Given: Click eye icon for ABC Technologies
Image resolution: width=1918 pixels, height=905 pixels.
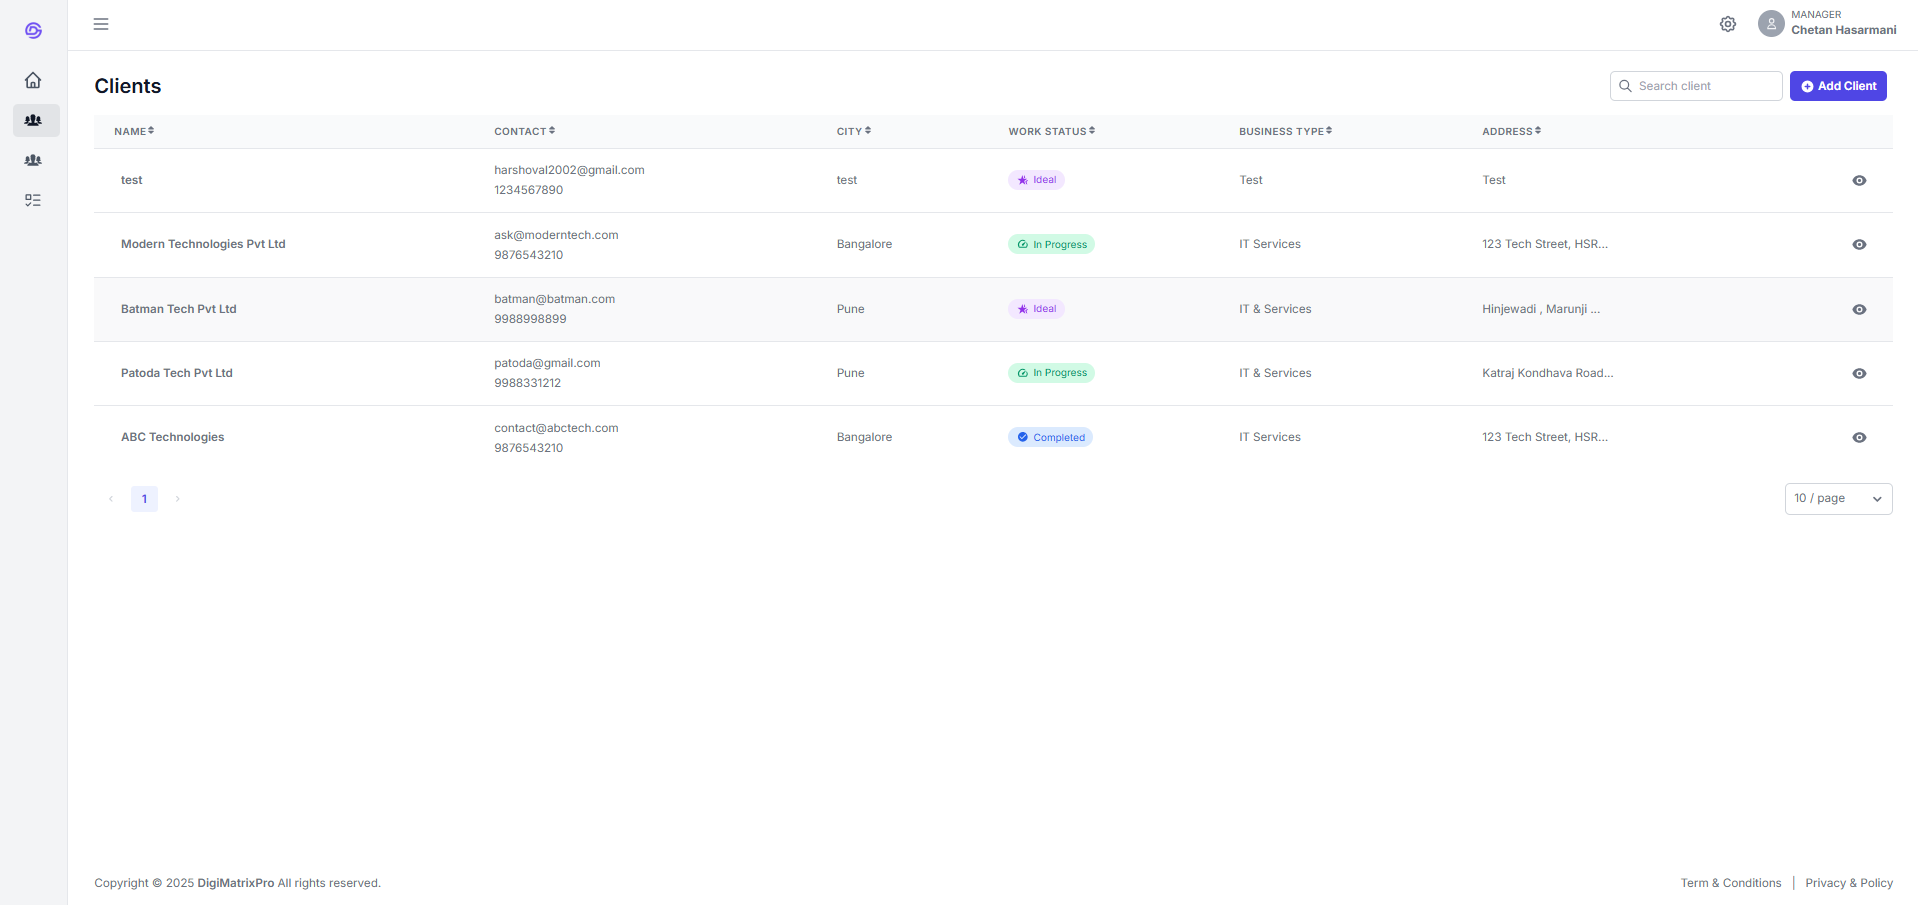Looking at the screenshot, I should click(x=1858, y=438).
